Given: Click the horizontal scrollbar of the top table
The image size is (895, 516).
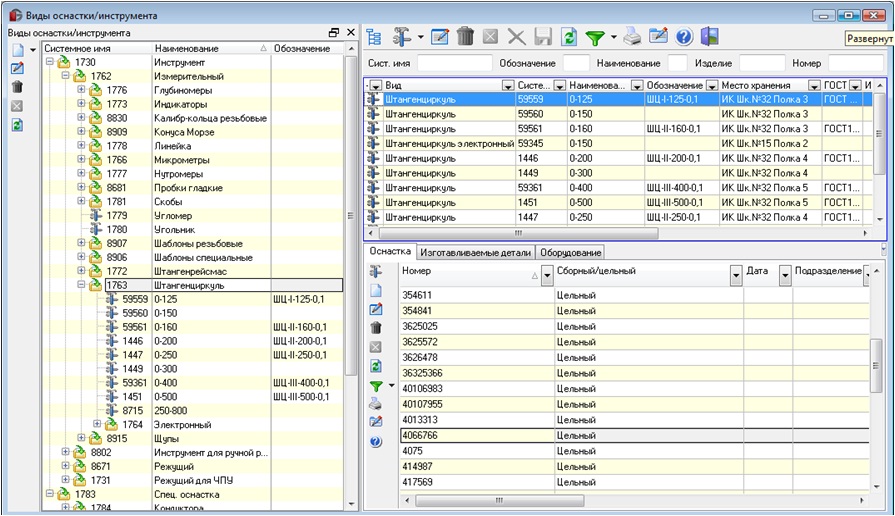Looking at the screenshot, I should coord(518,233).
